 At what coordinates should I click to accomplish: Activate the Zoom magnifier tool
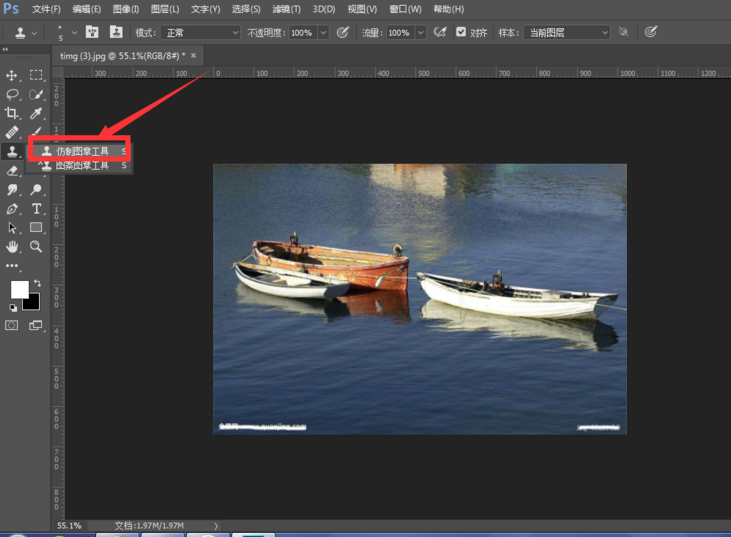36,246
